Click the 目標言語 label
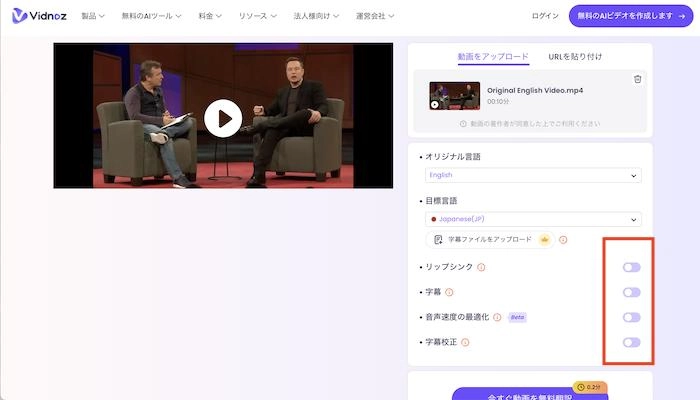Screen dimensions: 700x400 441,201
